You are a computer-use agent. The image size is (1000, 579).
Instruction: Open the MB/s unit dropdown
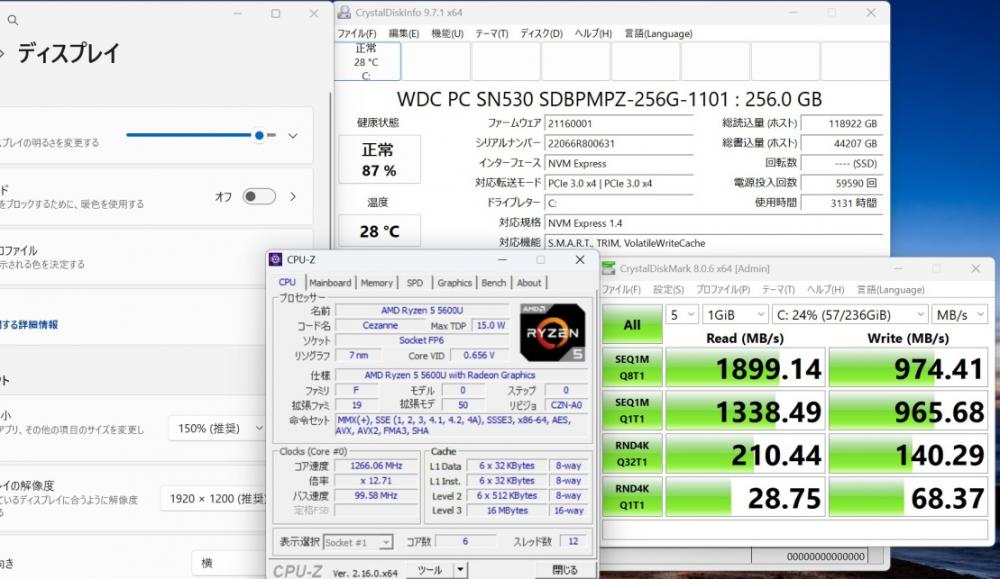[x=959, y=314]
